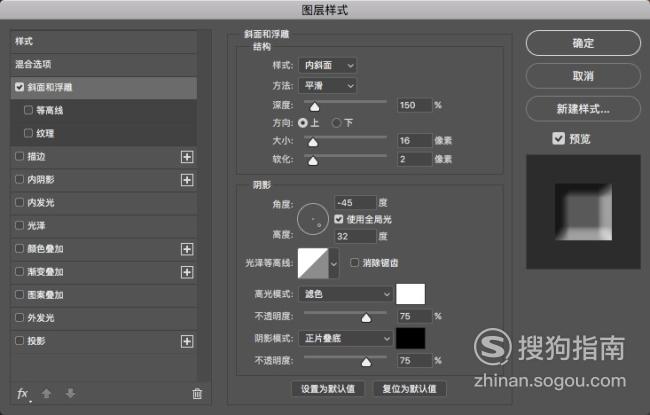Viewport: 650px width, 415px height.
Task: Confirm with the OK (确定) button
Action: tap(583, 43)
